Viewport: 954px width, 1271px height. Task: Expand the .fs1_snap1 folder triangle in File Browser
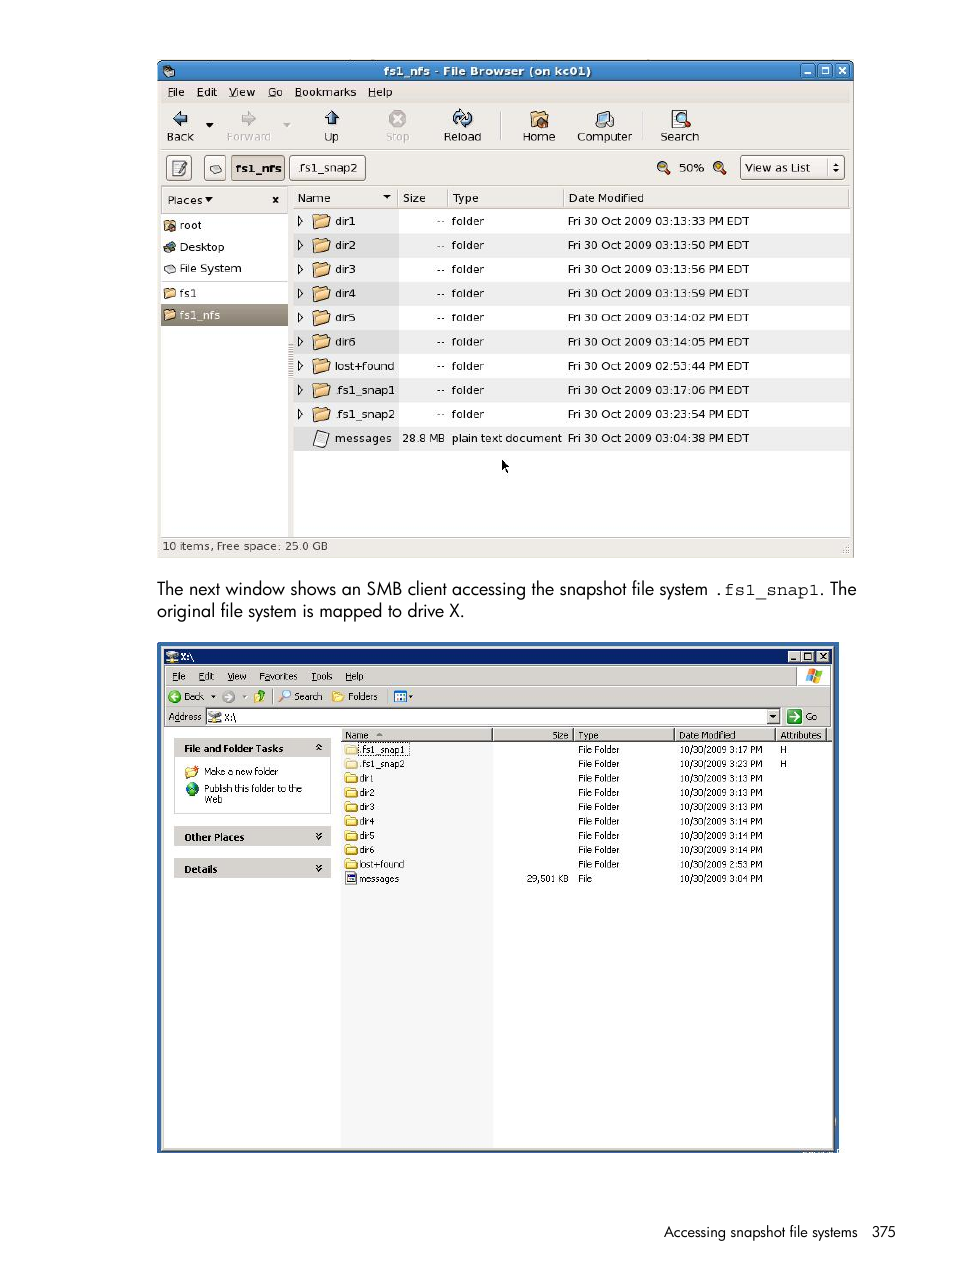[300, 390]
